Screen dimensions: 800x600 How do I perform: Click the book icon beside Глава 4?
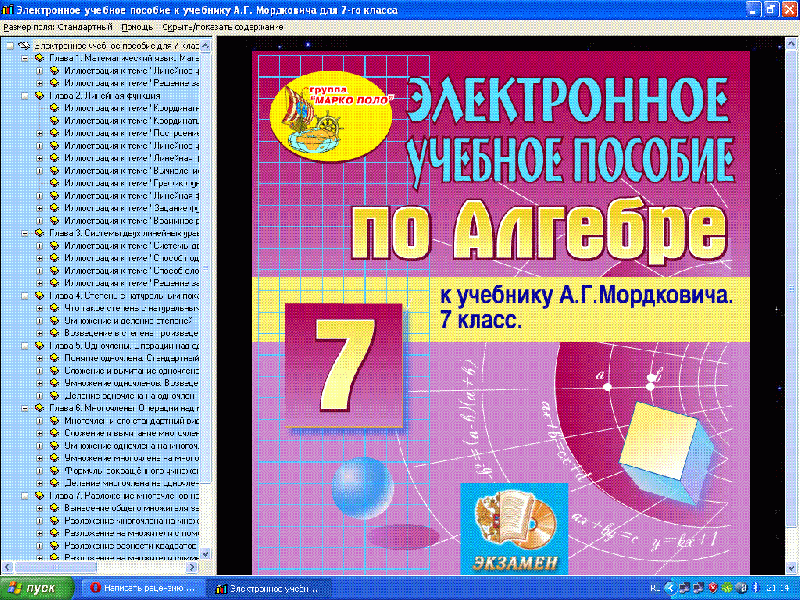coord(39,295)
